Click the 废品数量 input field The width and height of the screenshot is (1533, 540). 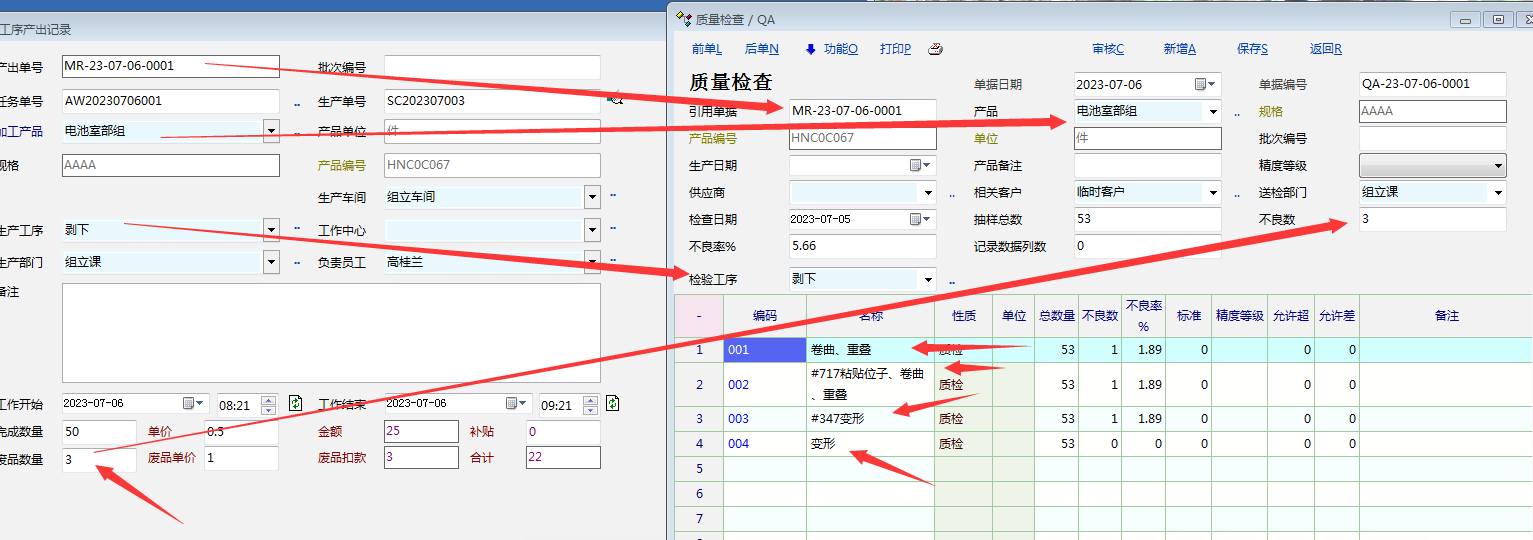98,458
